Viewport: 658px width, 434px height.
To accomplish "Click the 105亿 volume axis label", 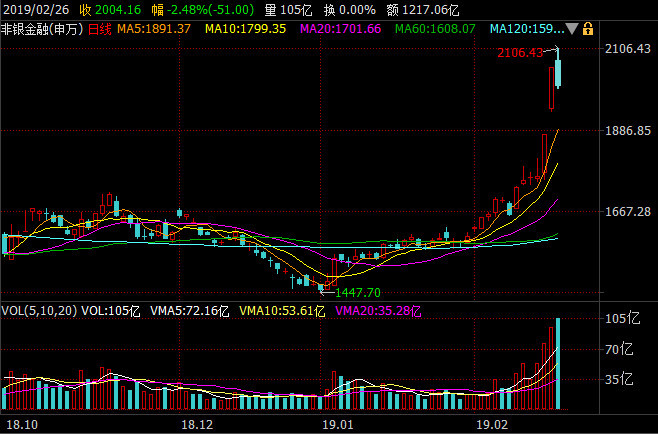I will 622,319.
